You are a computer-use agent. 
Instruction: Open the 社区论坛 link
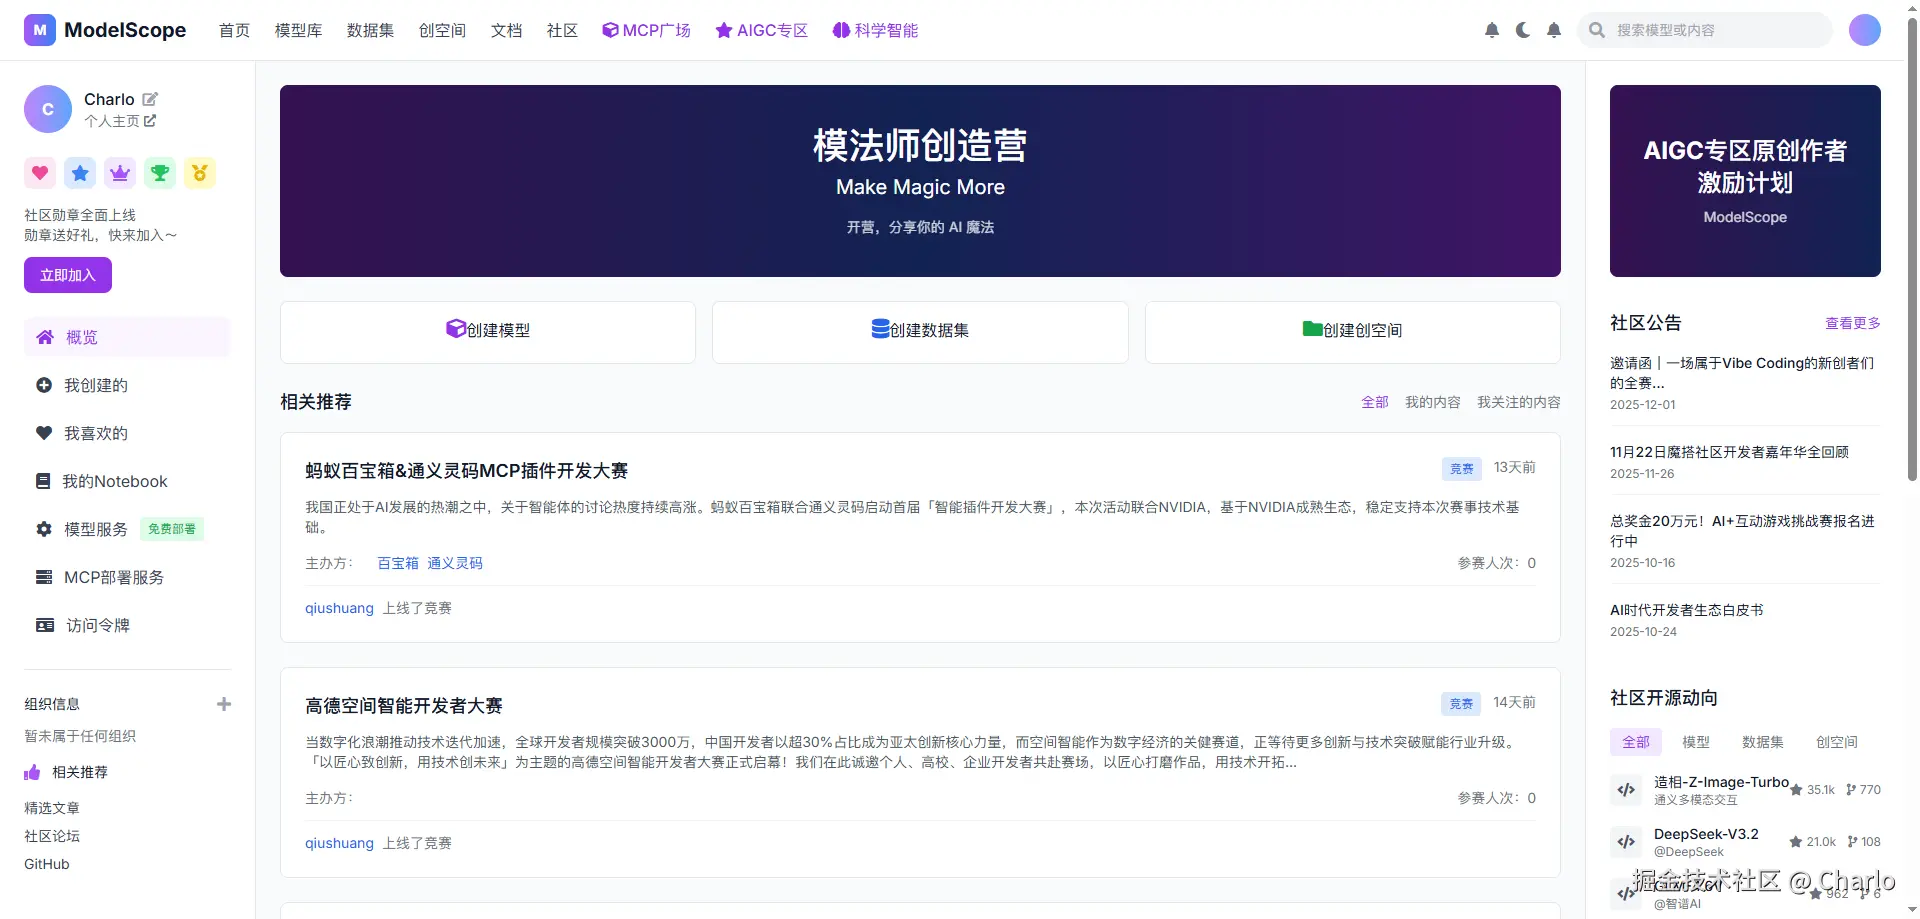(52, 836)
